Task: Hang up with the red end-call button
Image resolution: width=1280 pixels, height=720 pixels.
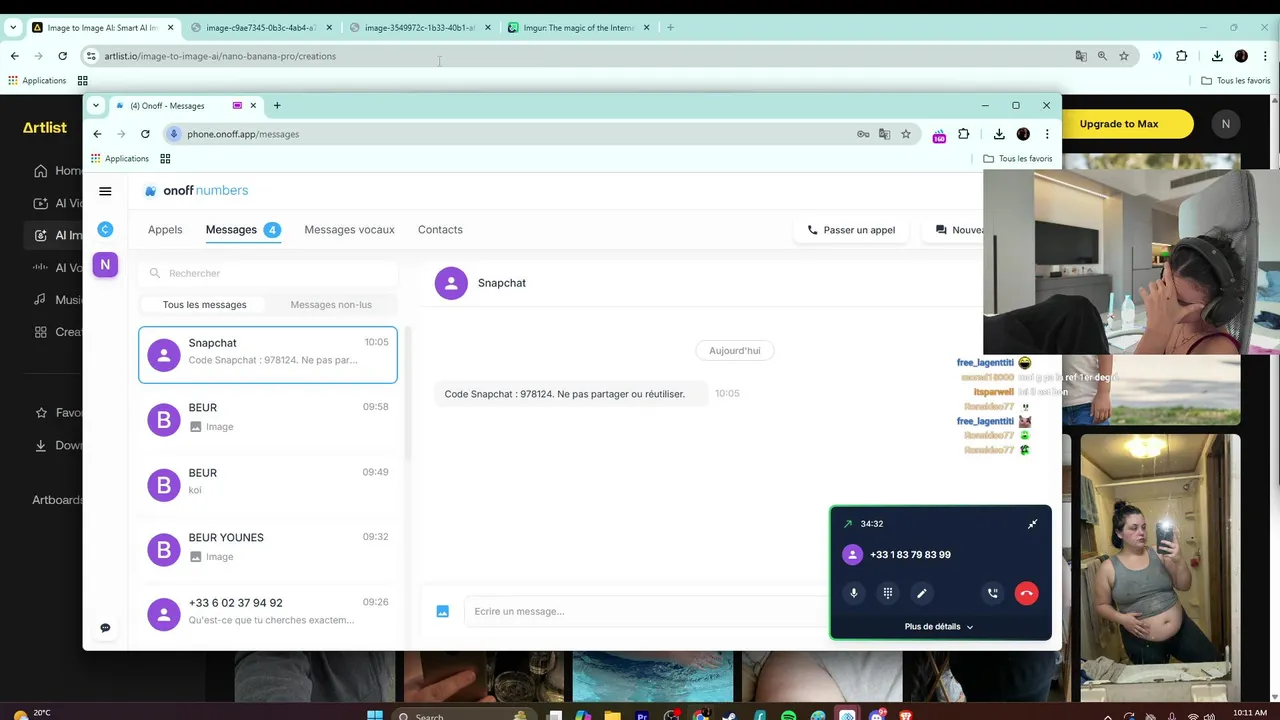Action: click(1026, 593)
